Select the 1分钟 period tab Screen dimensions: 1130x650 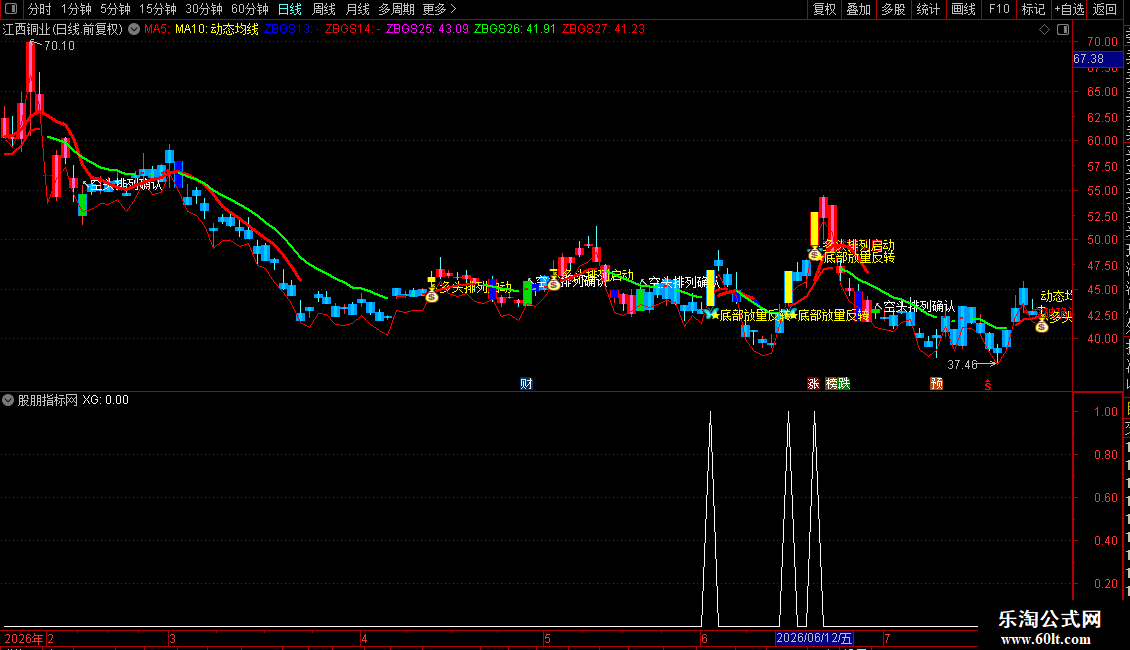pyautogui.click(x=76, y=9)
